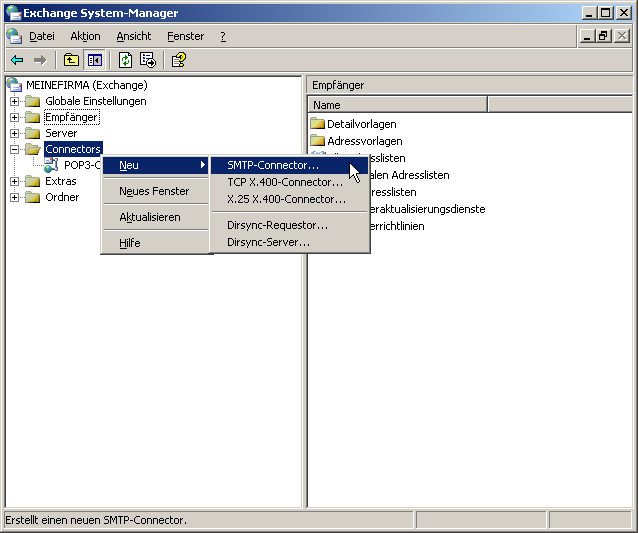This screenshot has height=533, width=638.
Task: Click the Globale Einstellungen folder icon
Action: (x=33, y=101)
